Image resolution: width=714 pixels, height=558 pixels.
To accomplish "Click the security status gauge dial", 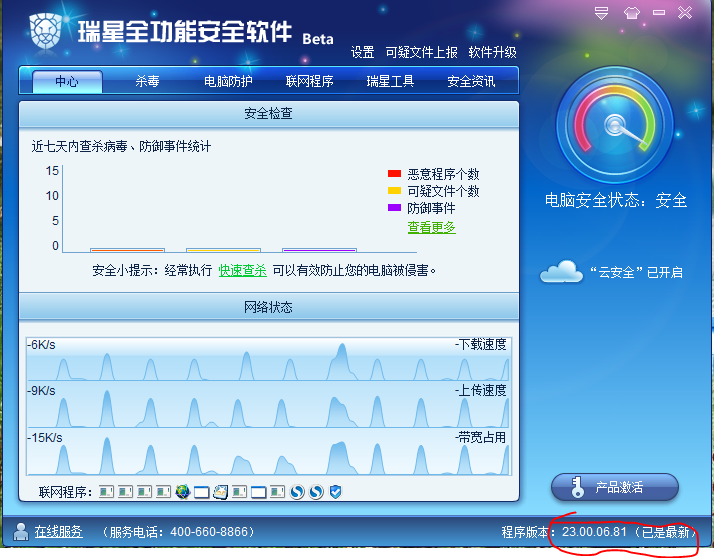I will pos(614,125).
